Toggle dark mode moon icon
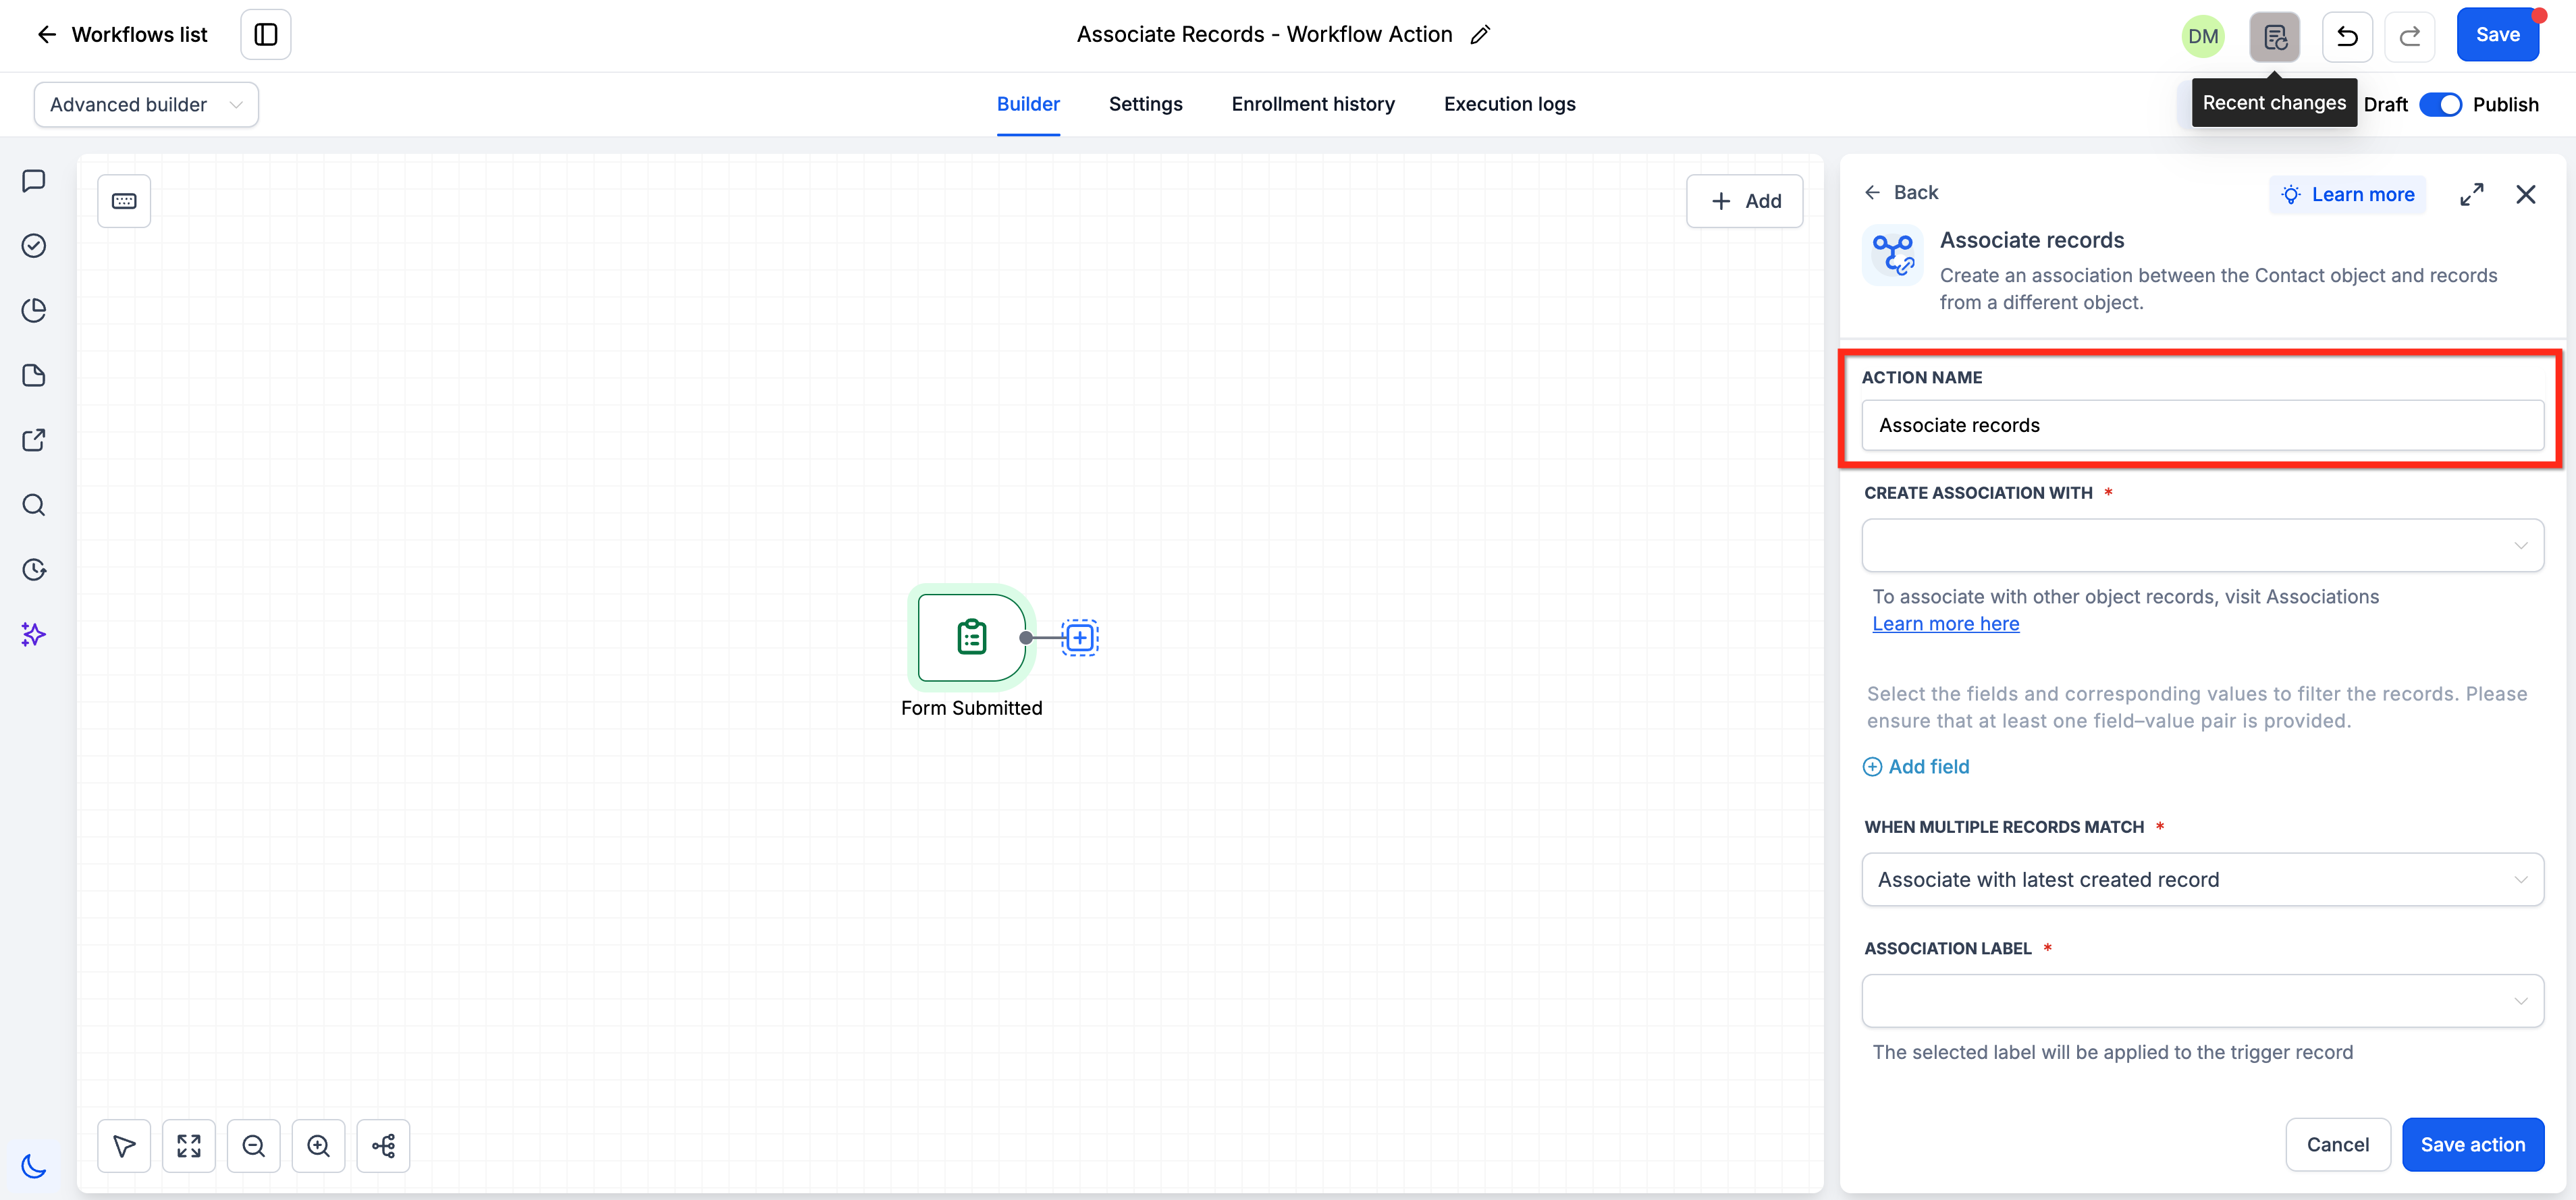2576x1200 pixels. [x=34, y=1166]
